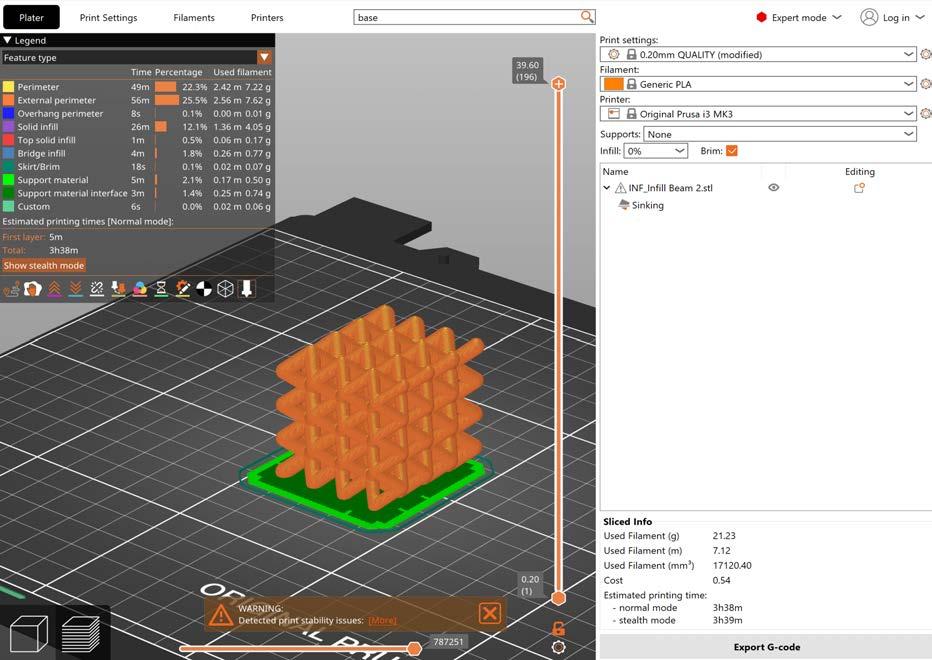Toggle Pause prints hourglass icon
The width and height of the screenshot is (932, 660).
[161, 290]
